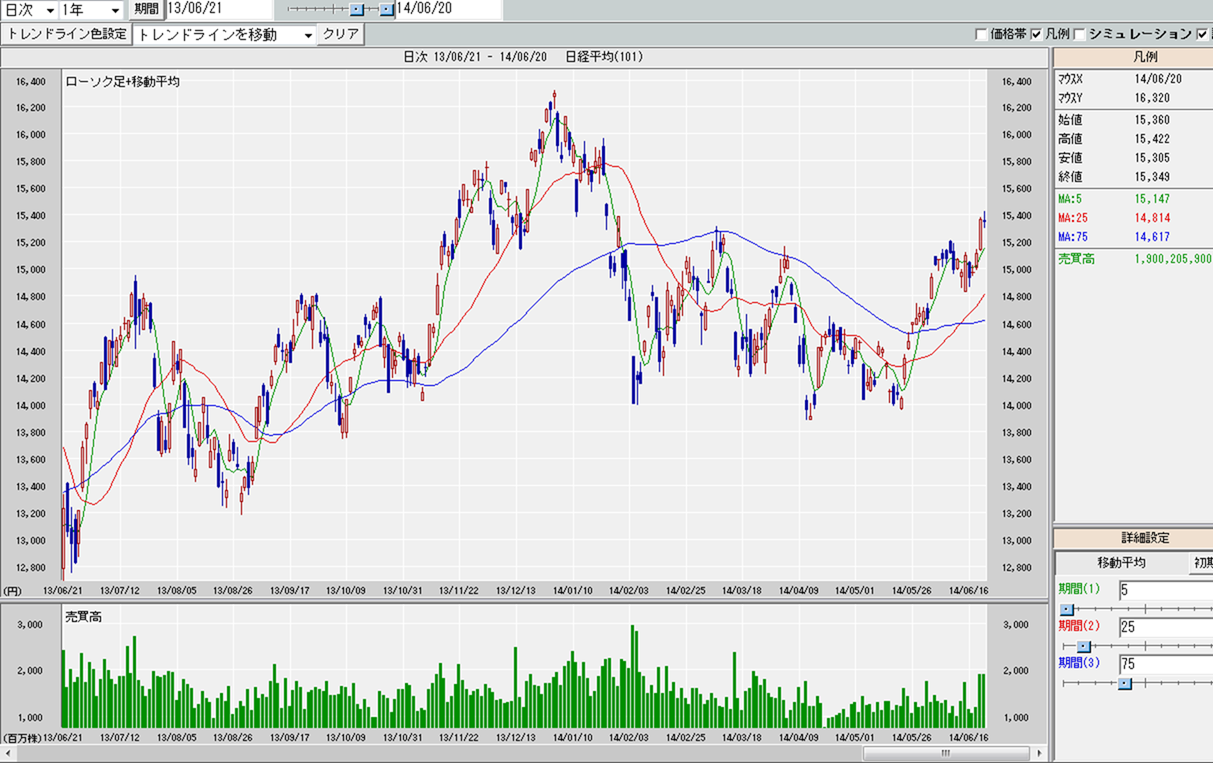
Task: Click the horizontal scrollbar right arrow
Action: (x=1040, y=753)
